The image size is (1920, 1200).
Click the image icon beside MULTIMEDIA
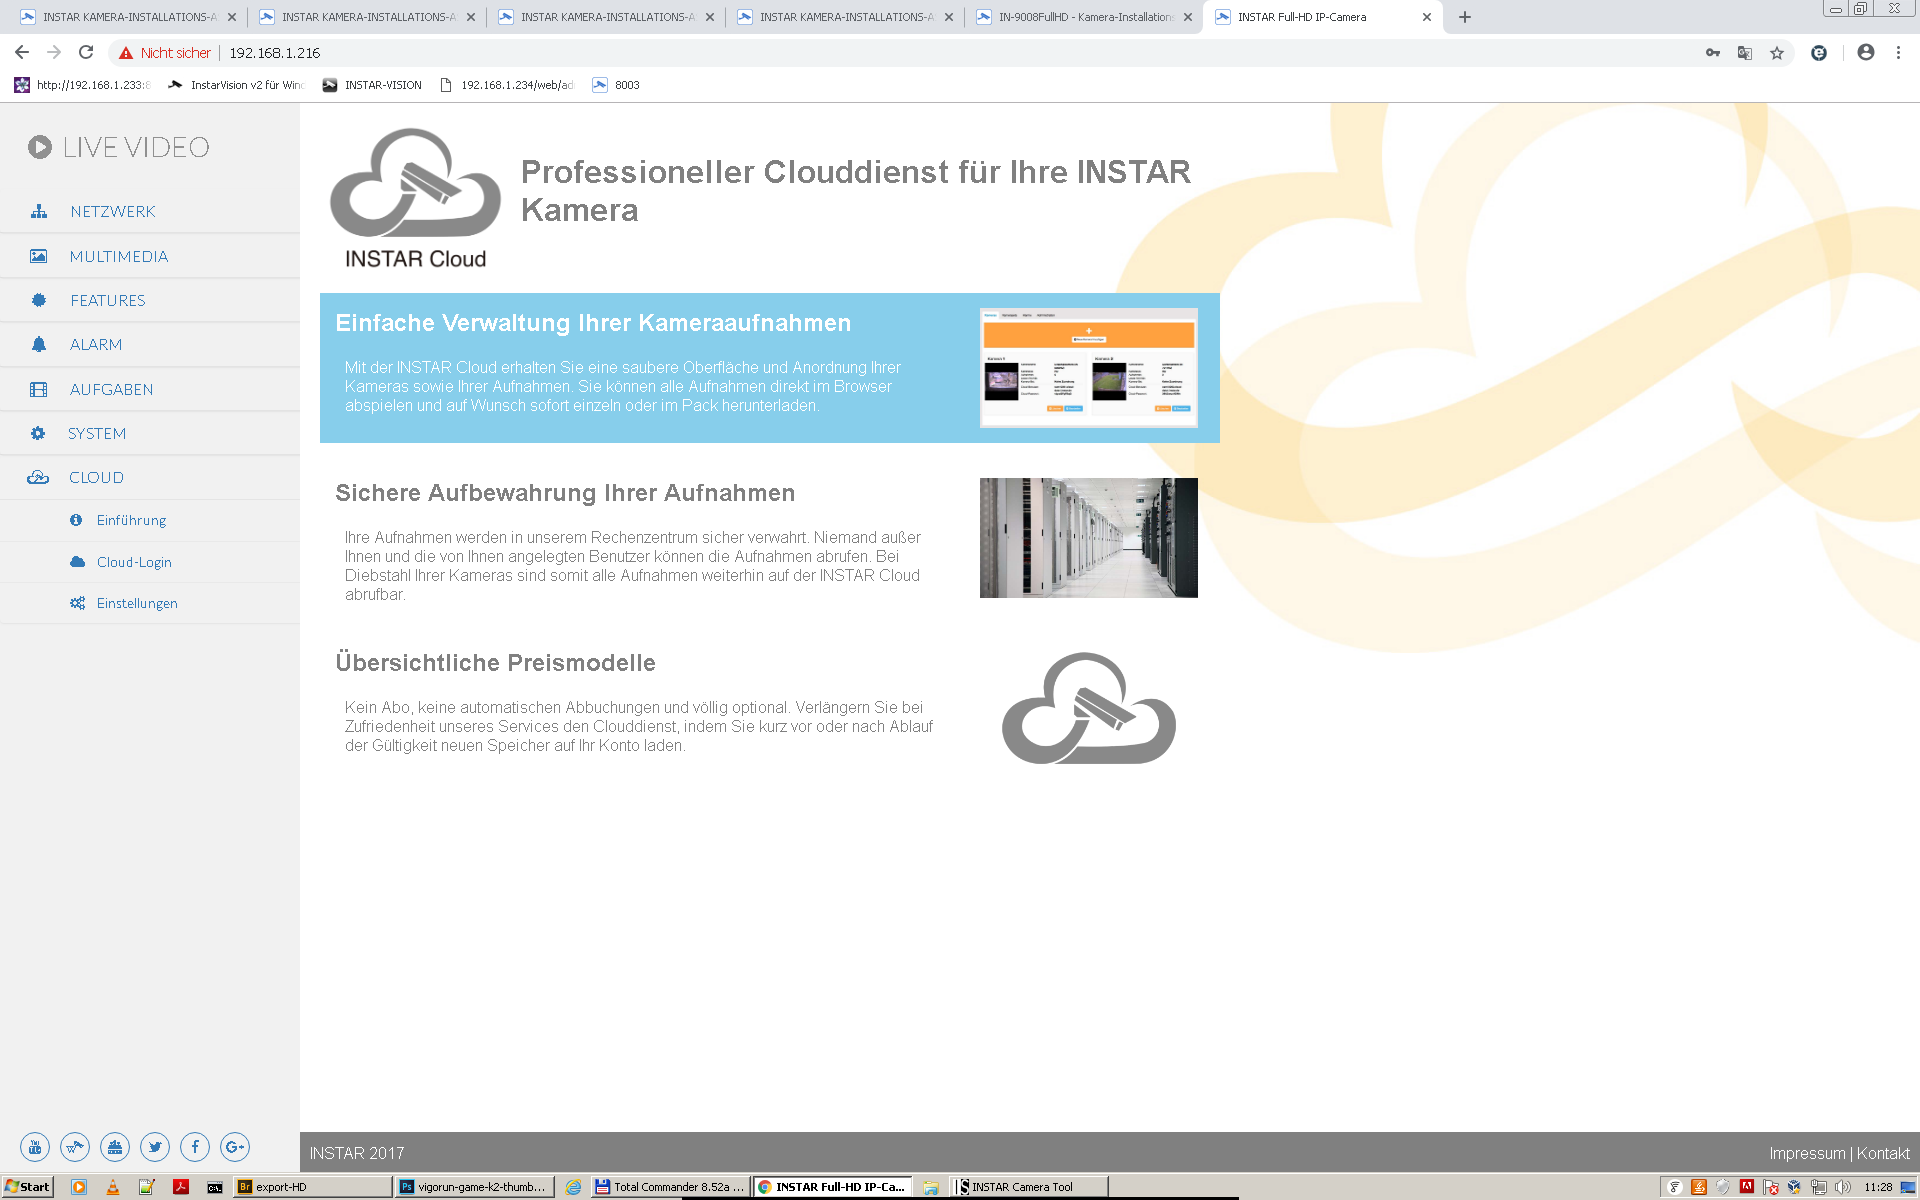click(38, 256)
